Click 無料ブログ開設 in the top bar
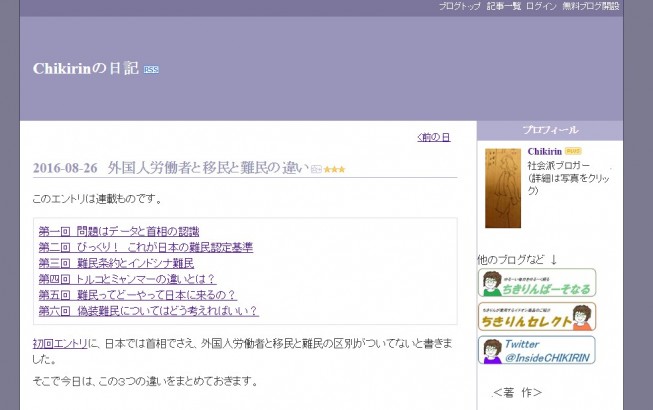The image size is (653, 410). coord(591,6)
